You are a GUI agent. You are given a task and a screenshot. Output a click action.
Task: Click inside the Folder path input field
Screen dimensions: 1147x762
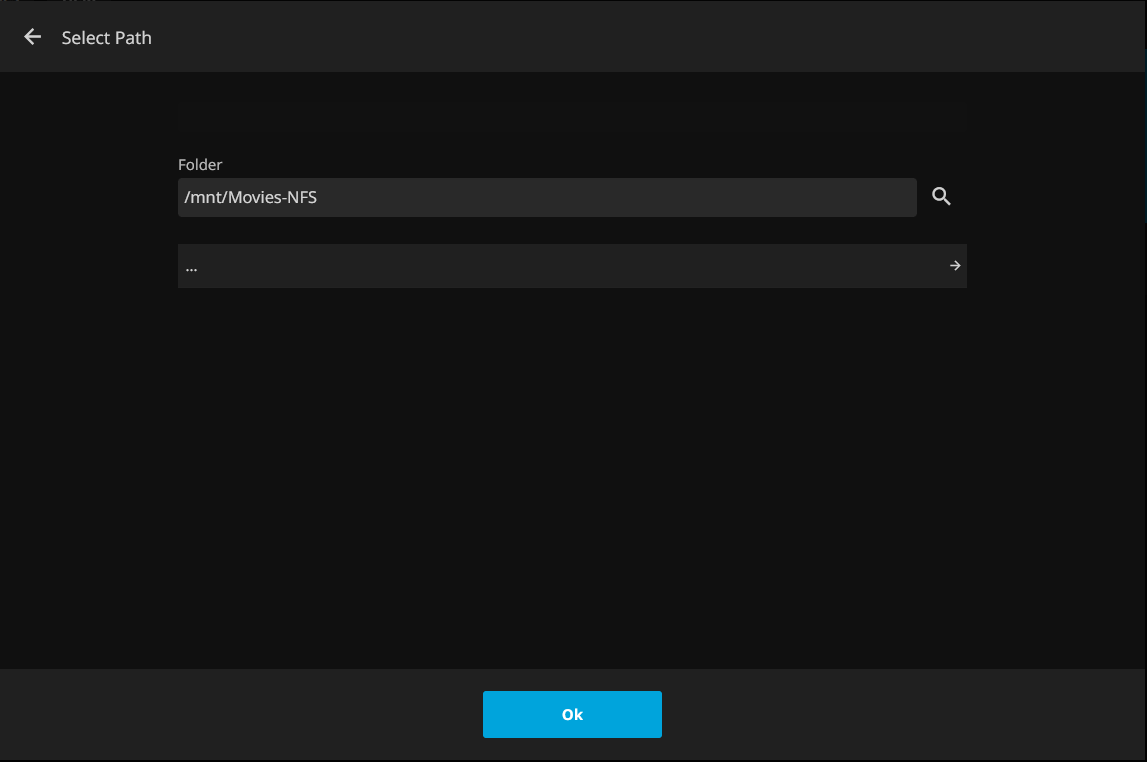[546, 198]
